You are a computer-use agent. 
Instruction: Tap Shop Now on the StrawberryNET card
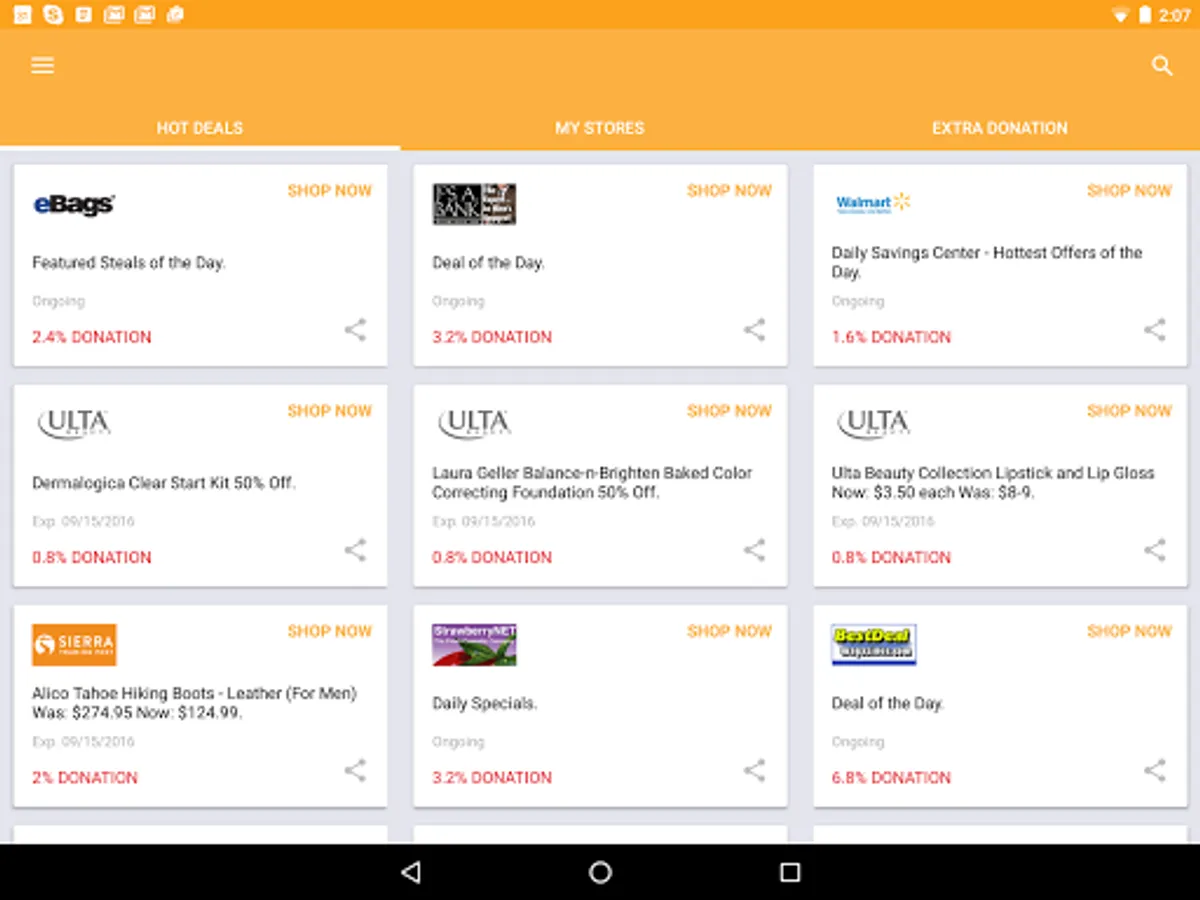tap(730, 631)
